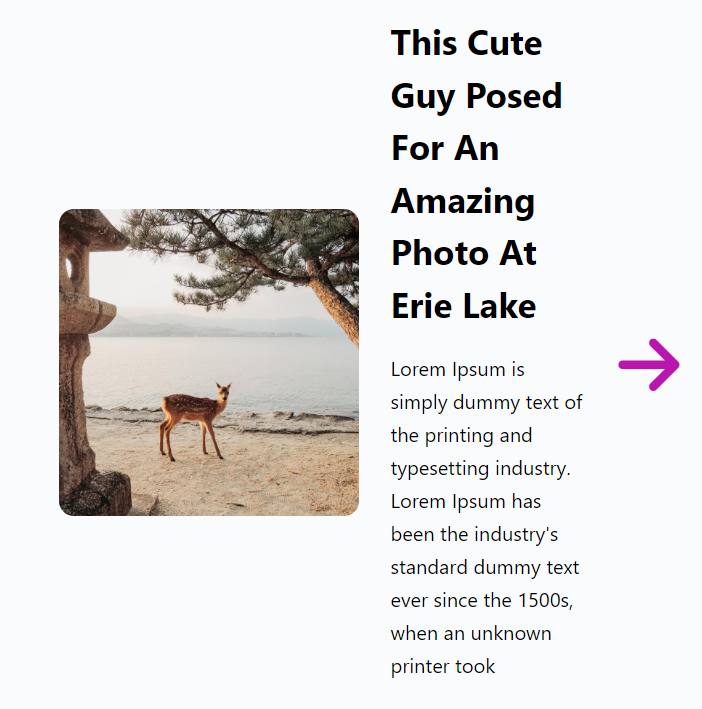Click "been the industry's" text line

(x=474, y=535)
